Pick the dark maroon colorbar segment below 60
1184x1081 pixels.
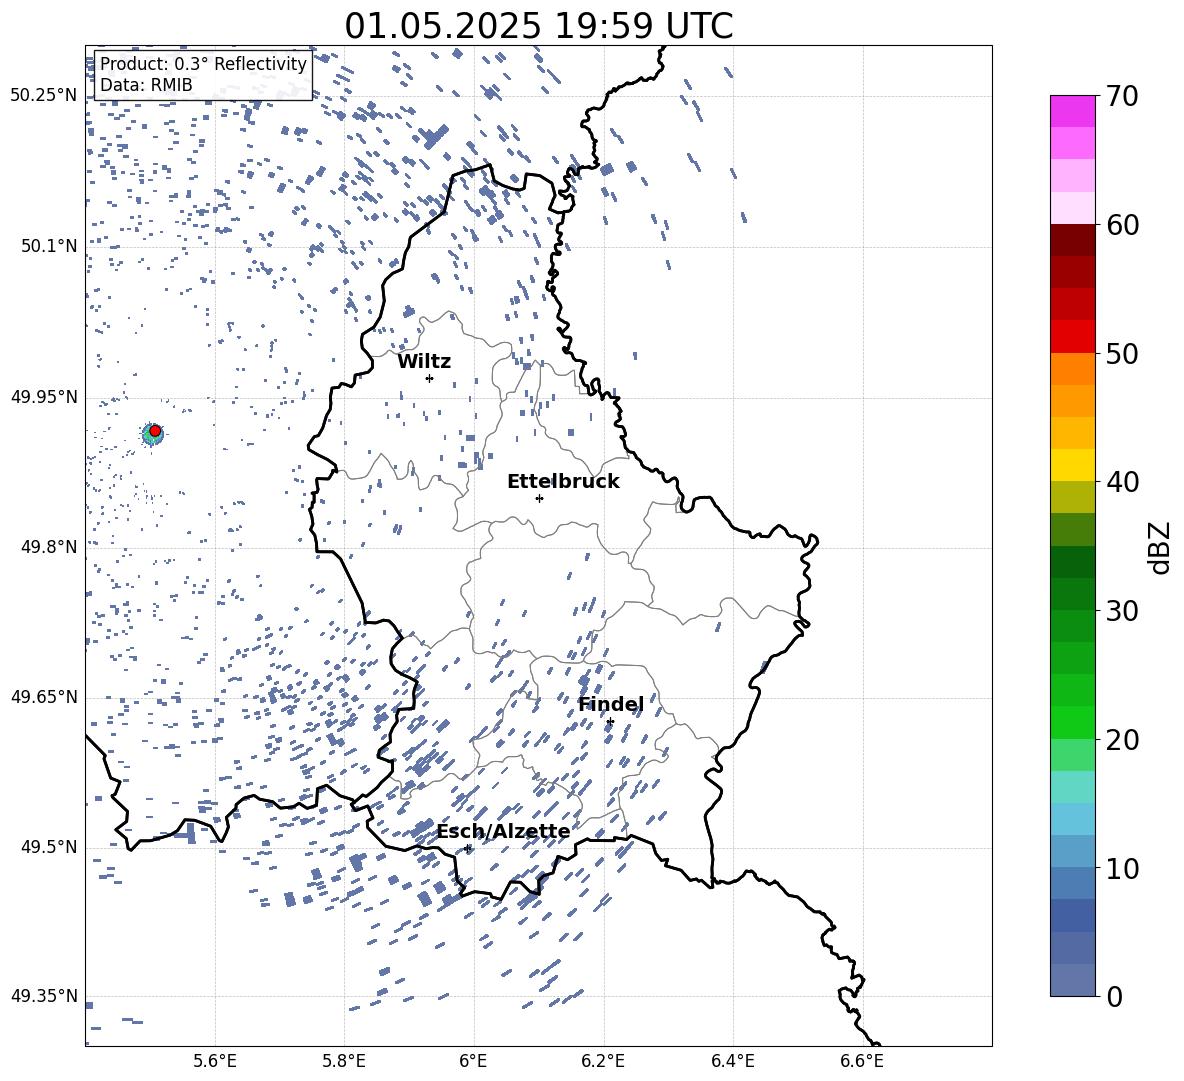click(1073, 240)
